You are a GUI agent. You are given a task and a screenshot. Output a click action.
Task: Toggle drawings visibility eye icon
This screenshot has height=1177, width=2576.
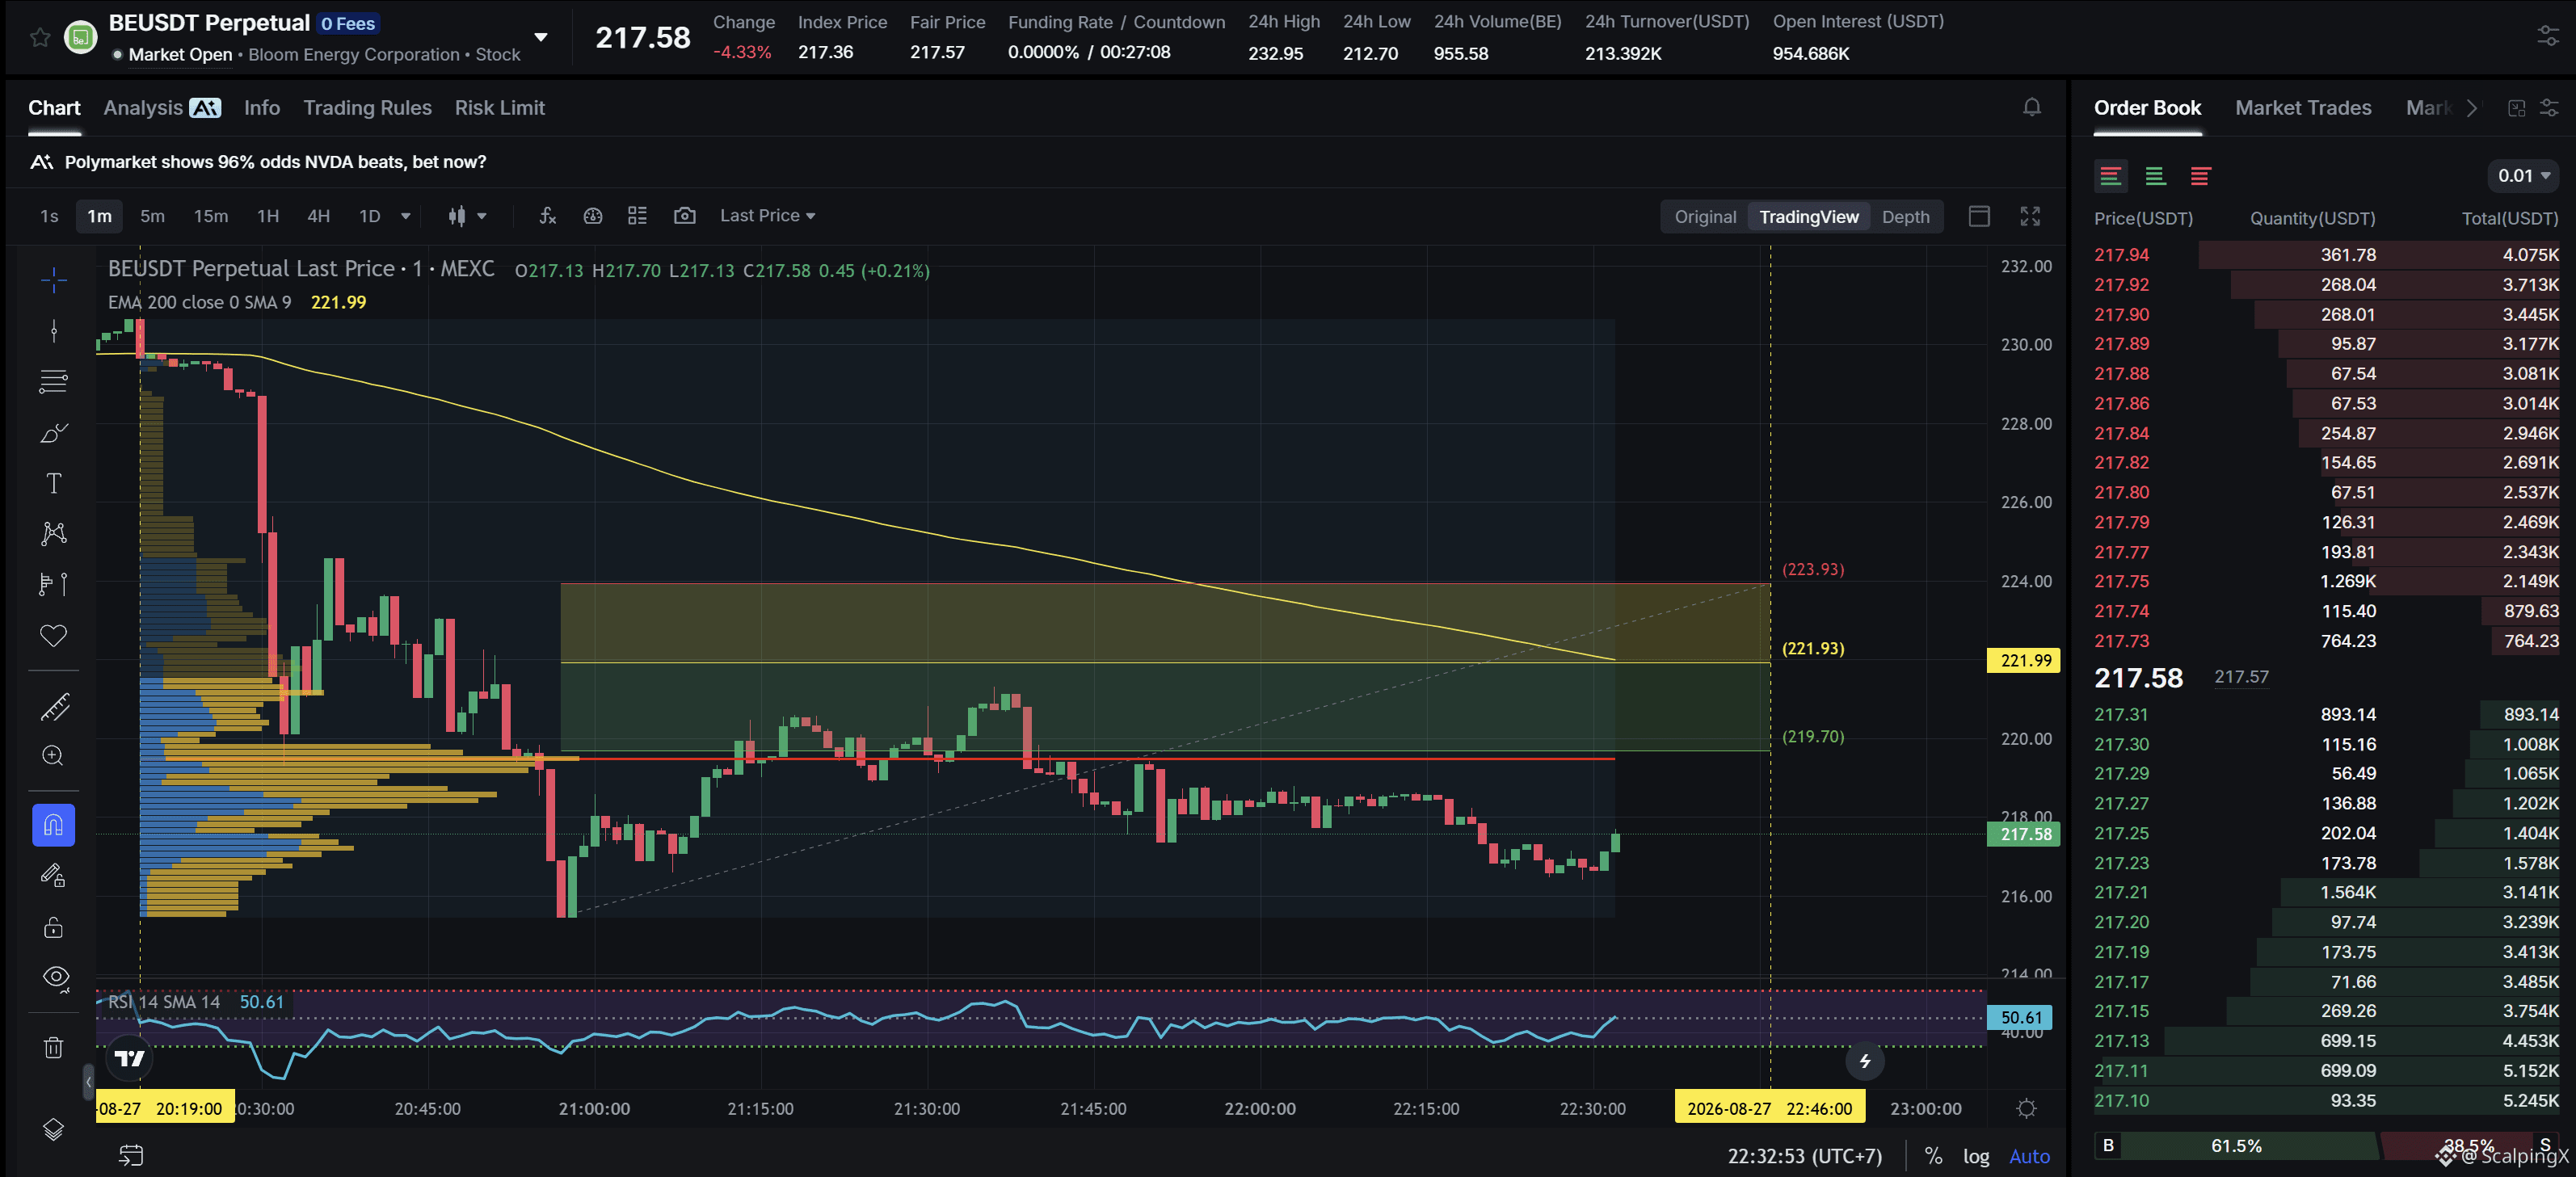(x=55, y=977)
